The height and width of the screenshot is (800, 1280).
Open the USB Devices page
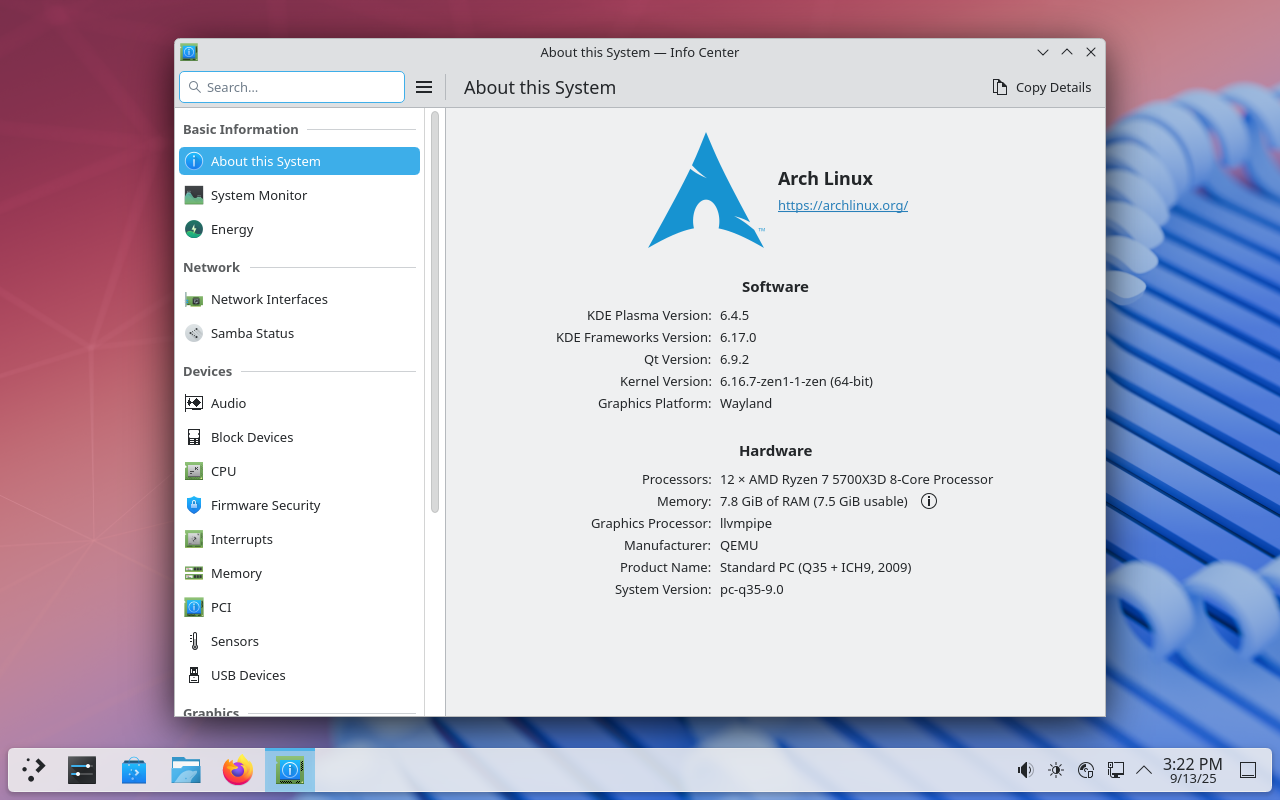tap(247, 675)
